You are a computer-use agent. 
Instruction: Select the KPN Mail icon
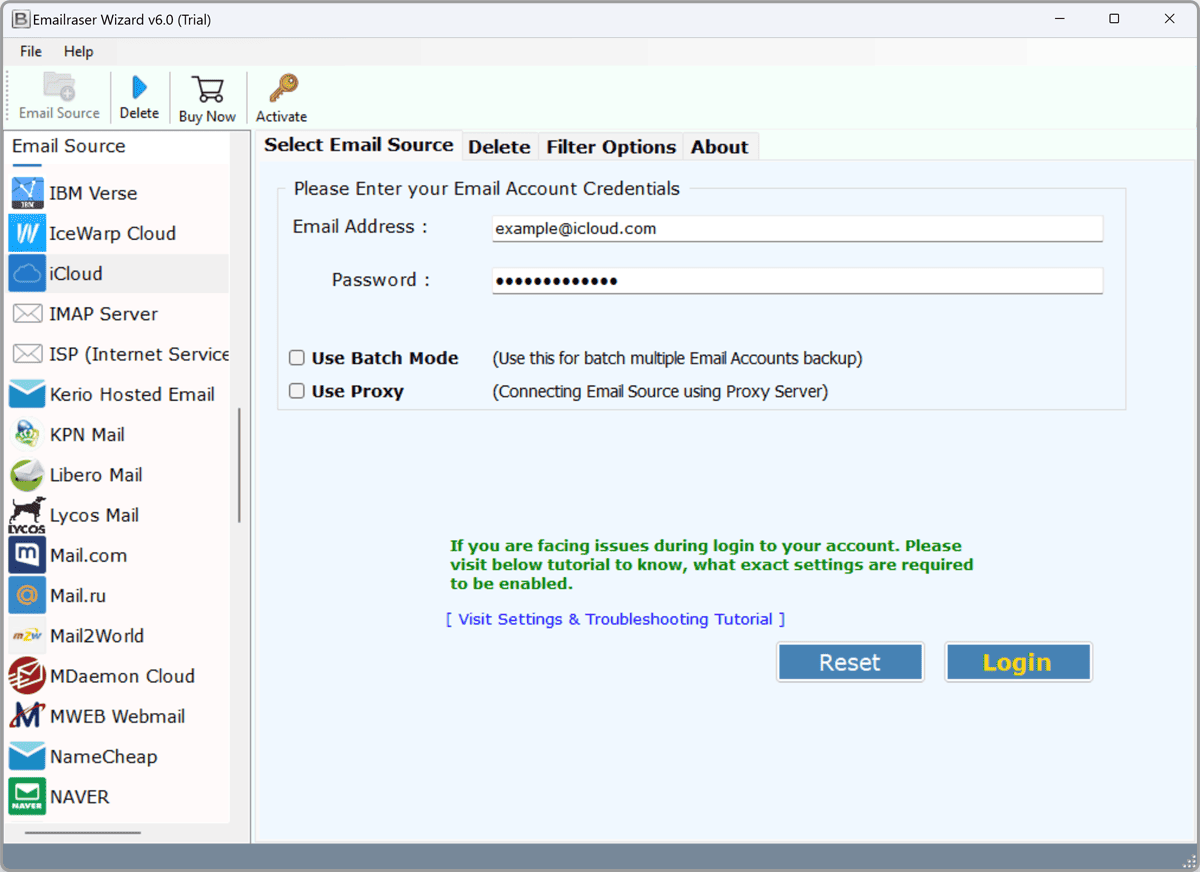[27, 434]
